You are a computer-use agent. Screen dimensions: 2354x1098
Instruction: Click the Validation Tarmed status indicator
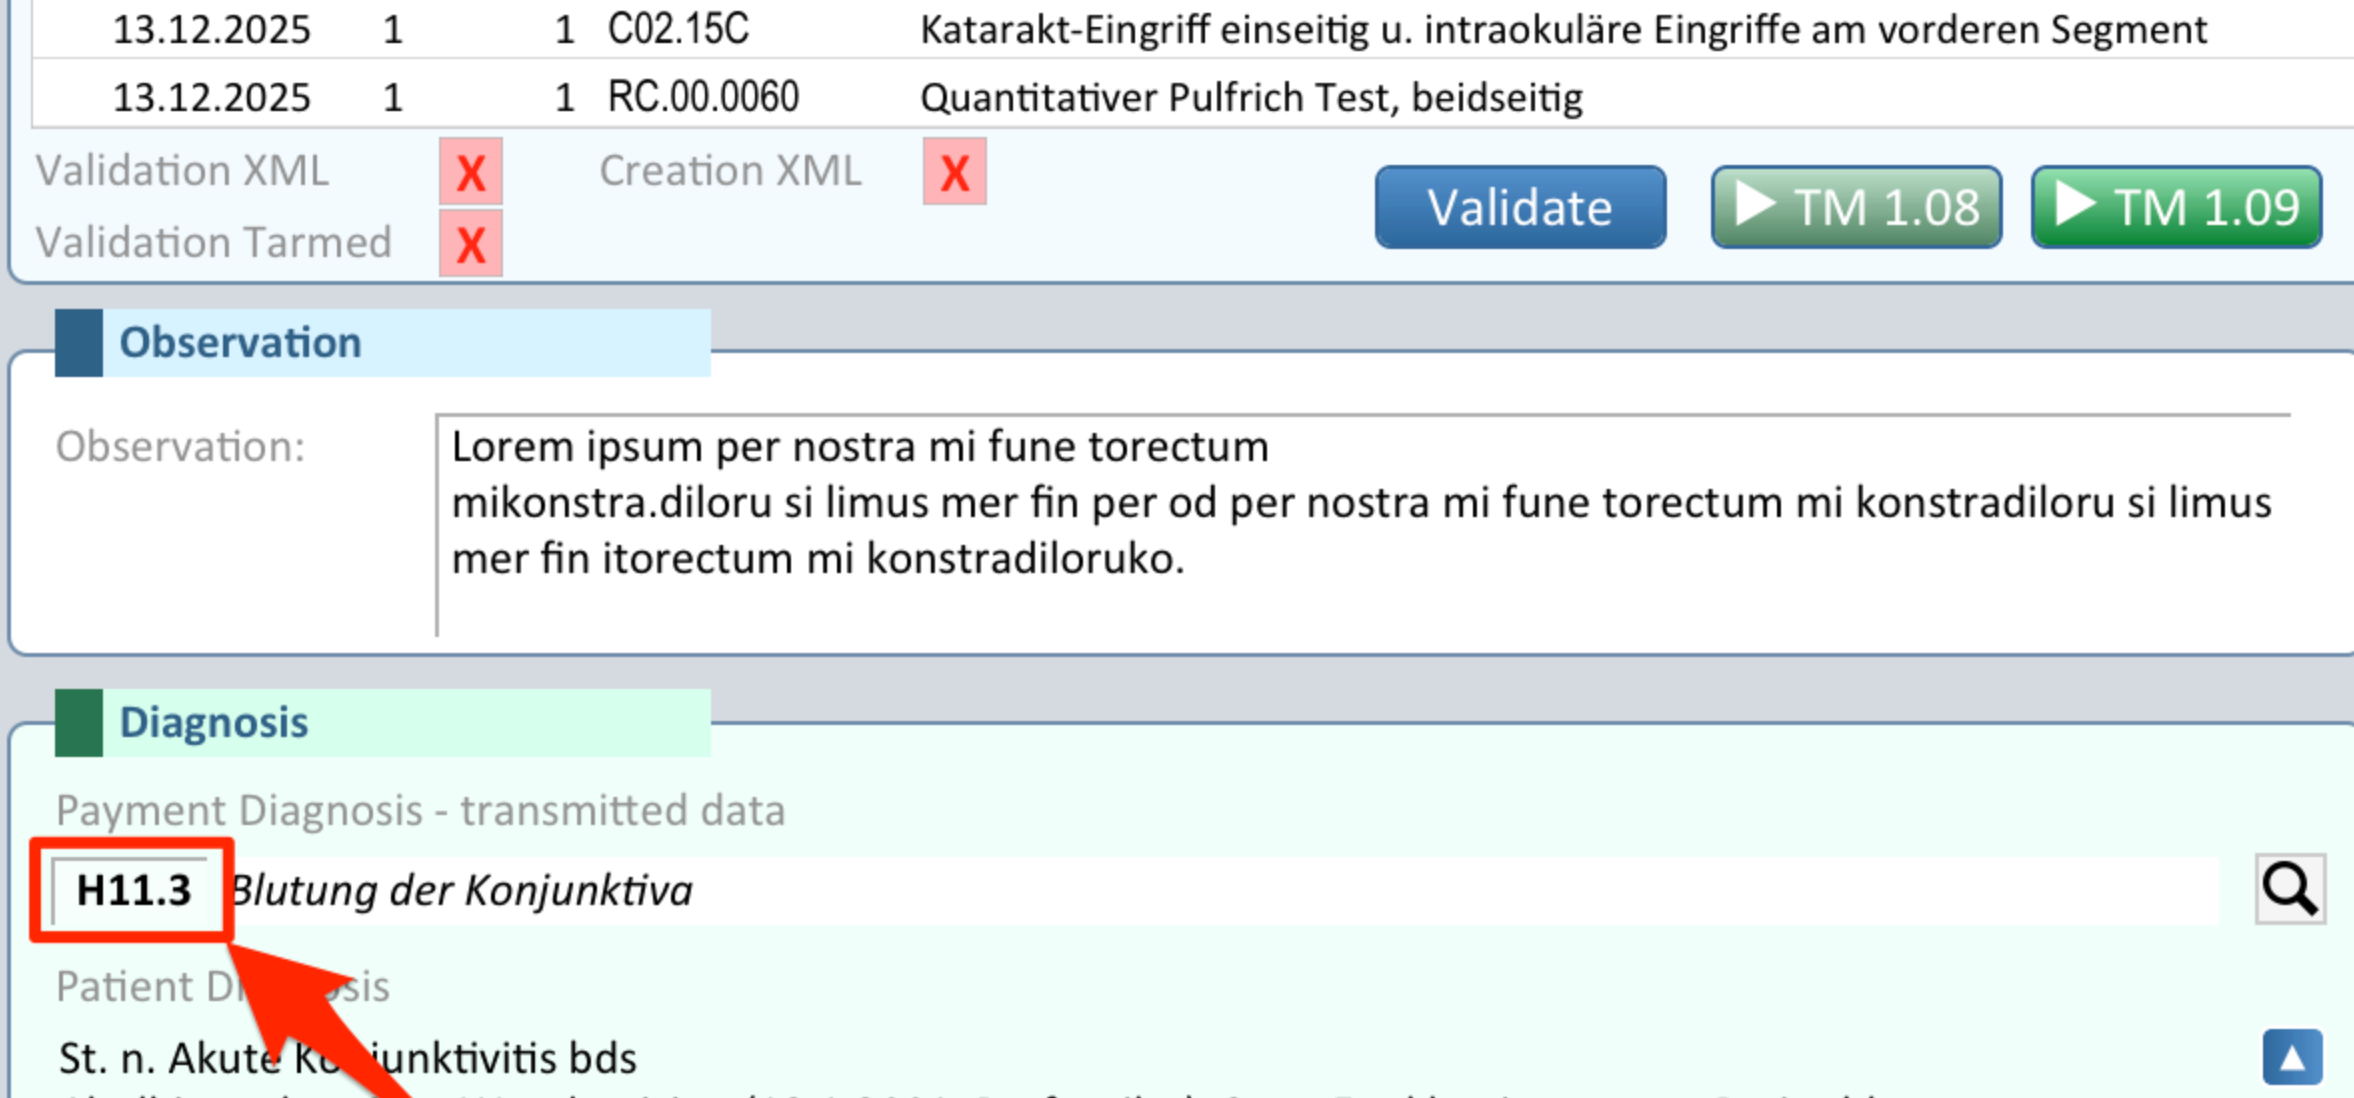(x=470, y=244)
